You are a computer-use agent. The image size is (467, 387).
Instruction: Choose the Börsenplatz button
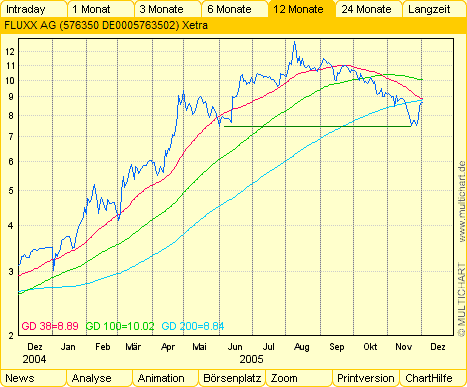pyautogui.click(x=232, y=378)
